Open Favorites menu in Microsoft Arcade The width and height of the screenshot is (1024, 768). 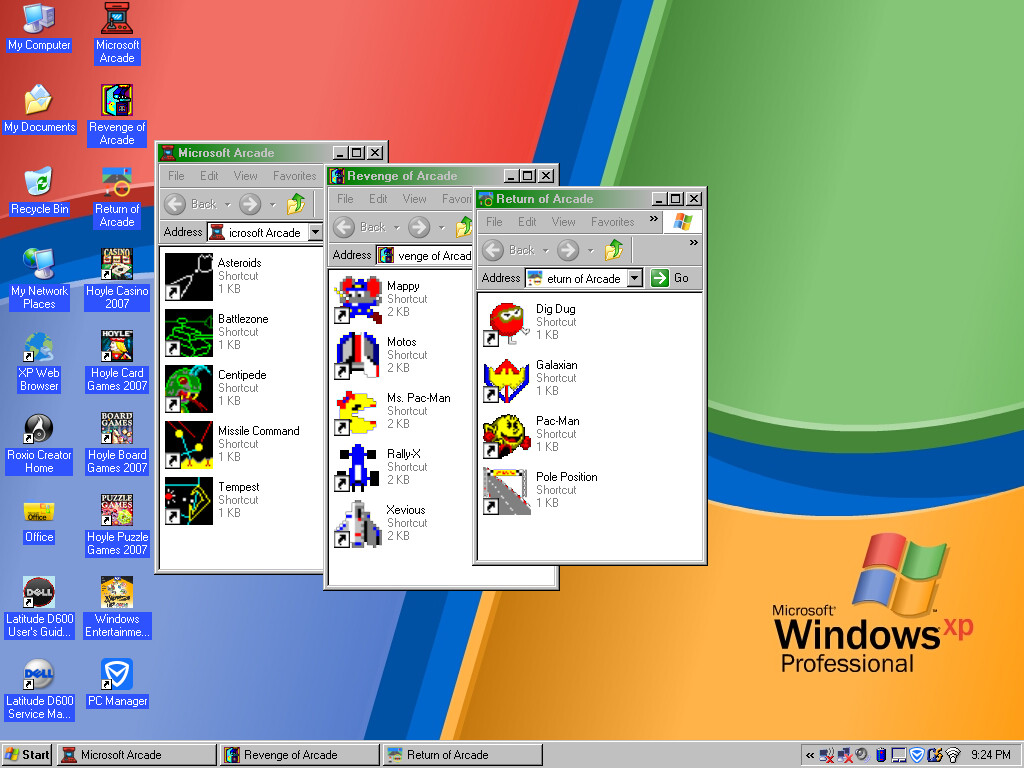coord(295,176)
